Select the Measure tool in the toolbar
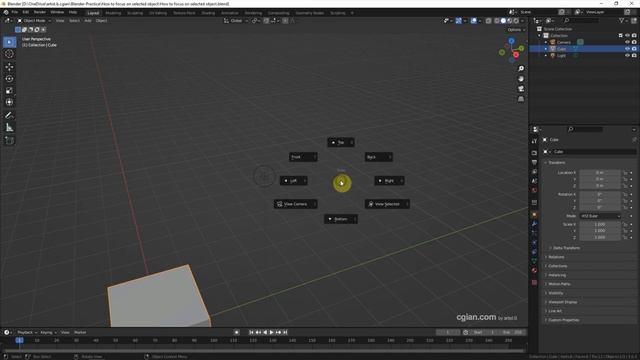The width and height of the screenshot is (640, 360). pos(9,128)
